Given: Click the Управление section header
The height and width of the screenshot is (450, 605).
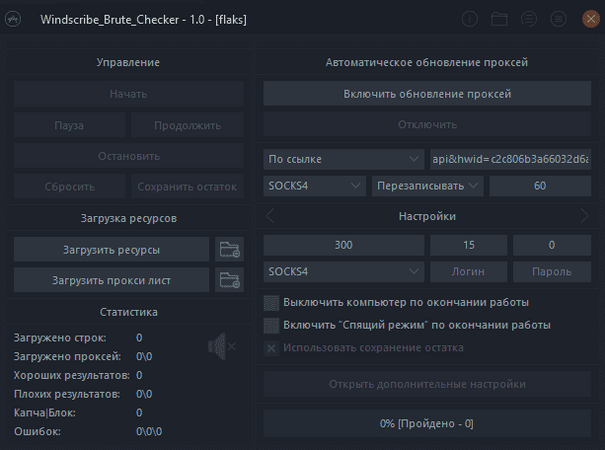Looking at the screenshot, I should (128, 63).
